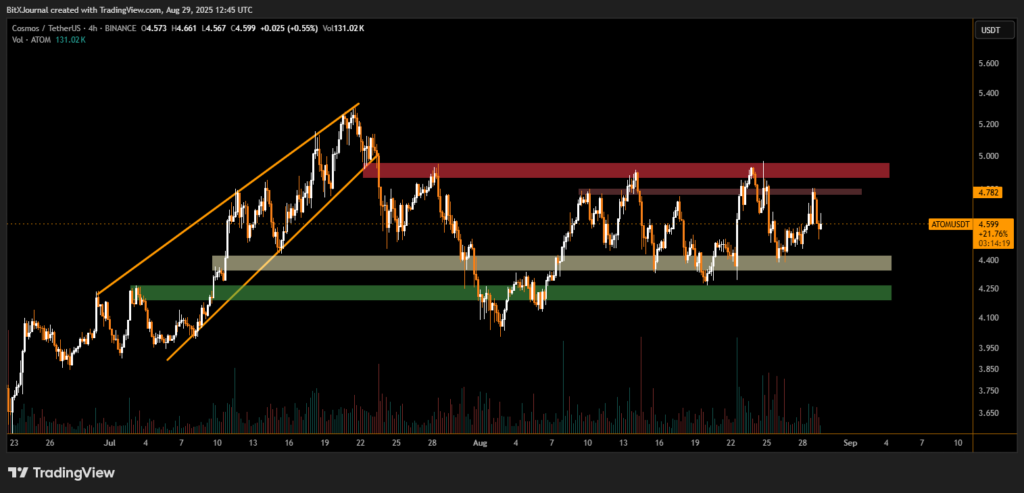Click the TradingView logo icon
The height and width of the screenshot is (493, 1024).
(x=18, y=472)
